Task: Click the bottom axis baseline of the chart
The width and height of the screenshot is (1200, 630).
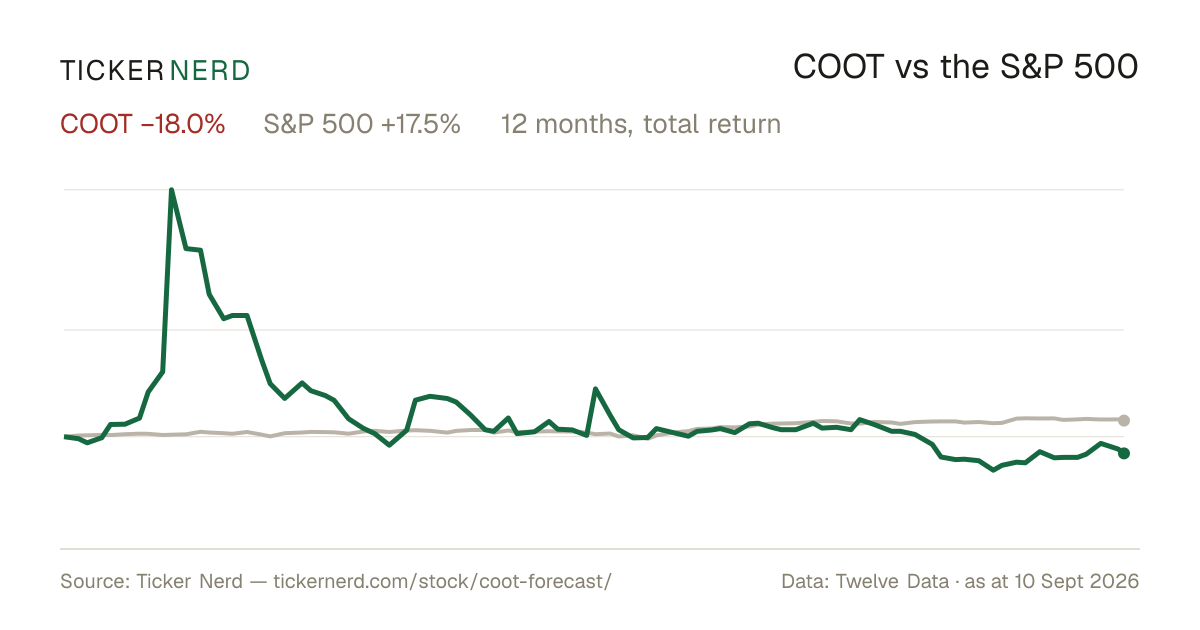Action: [x=600, y=548]
